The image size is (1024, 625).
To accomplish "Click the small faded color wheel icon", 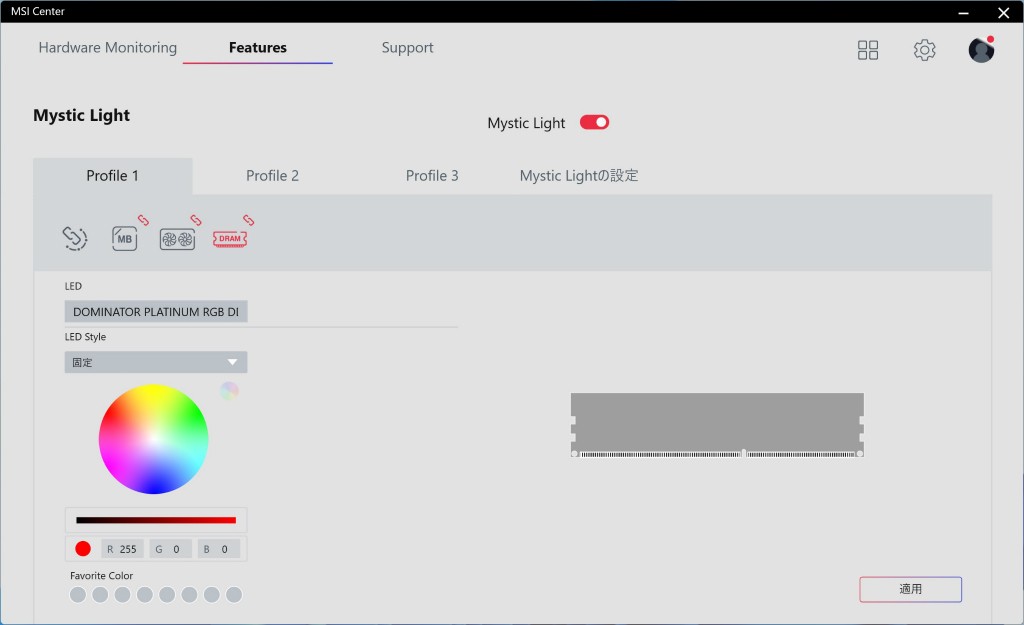I will pyautogui.click(x=229, y=391).
